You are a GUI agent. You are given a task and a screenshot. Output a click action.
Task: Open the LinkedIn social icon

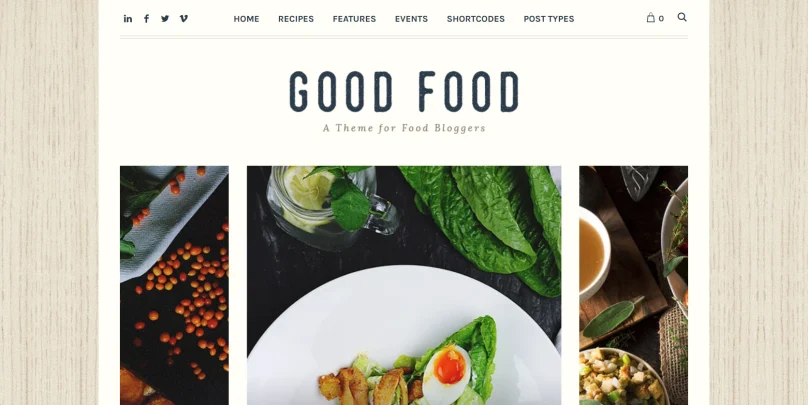(x=128, y=19)
